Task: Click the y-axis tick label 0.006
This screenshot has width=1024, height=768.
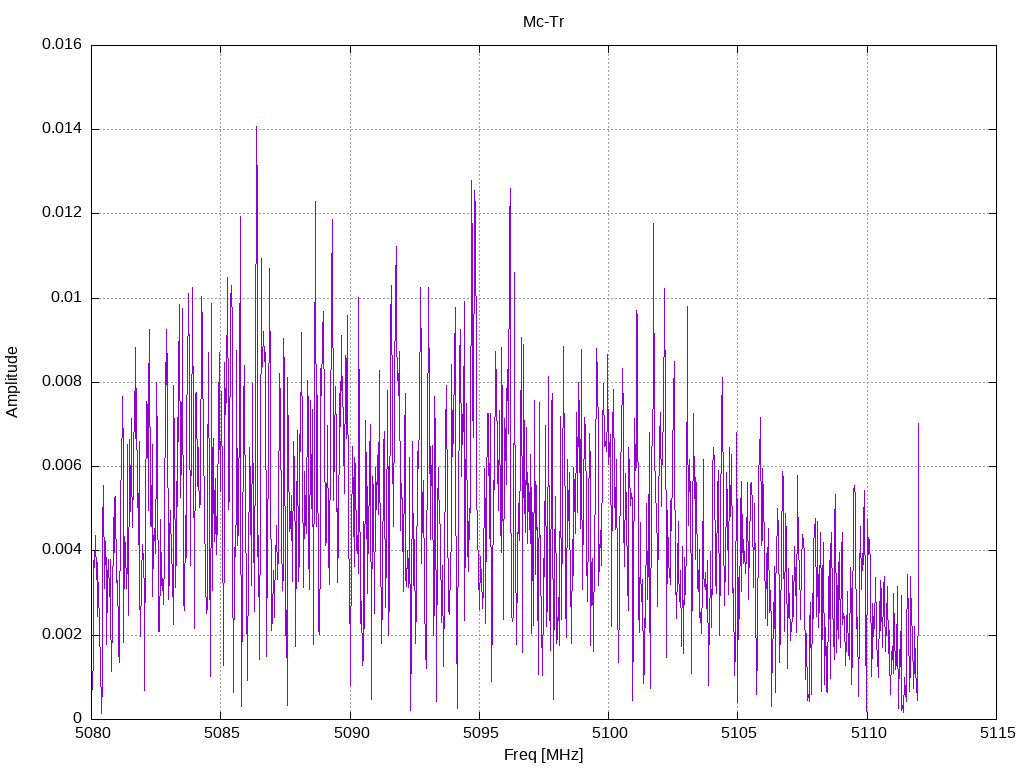Action: (x=62, y=466)
